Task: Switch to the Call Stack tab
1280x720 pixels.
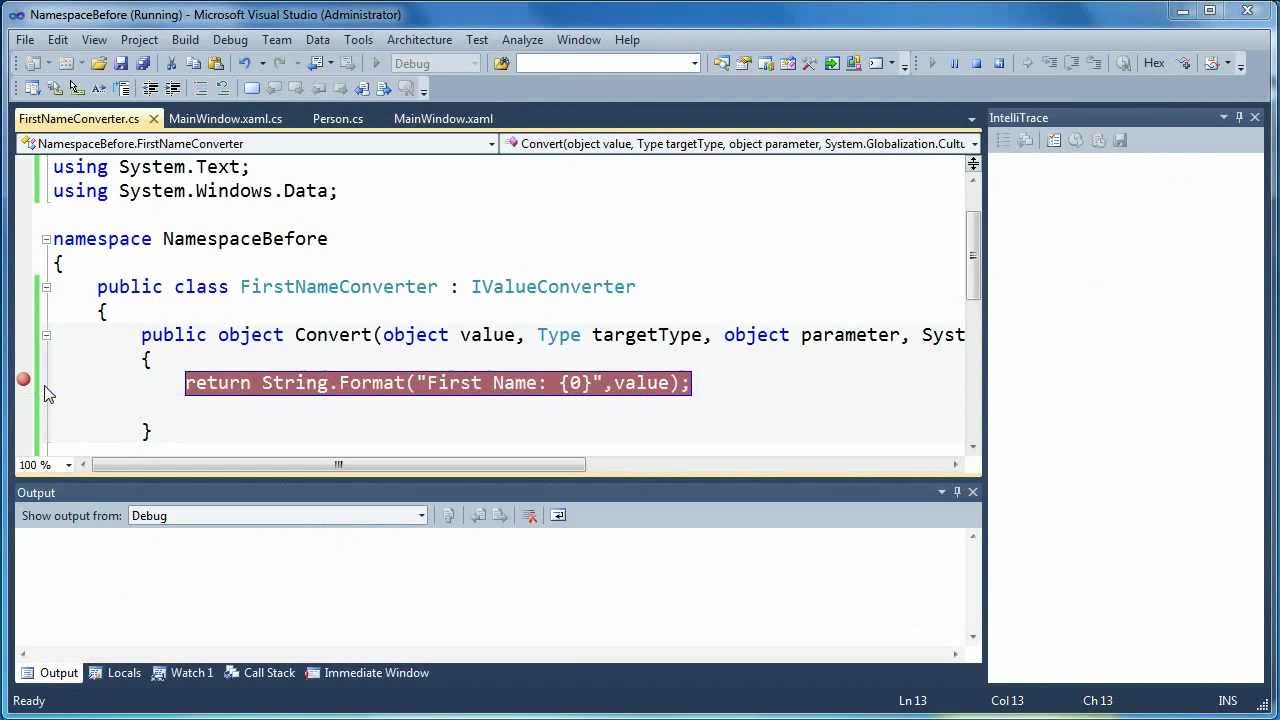Action: pyautogui.click(x=259, y=673)
